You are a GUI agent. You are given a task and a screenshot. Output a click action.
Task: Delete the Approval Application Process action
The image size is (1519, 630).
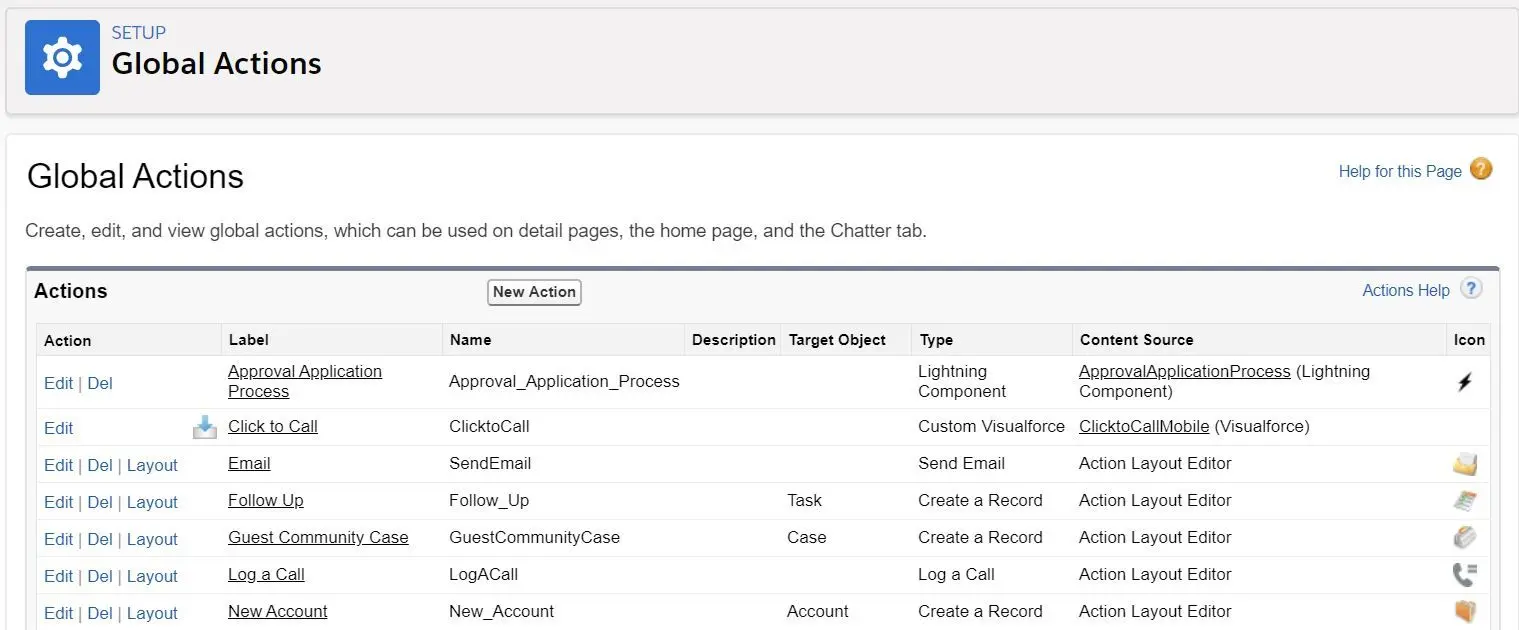tap(100, 383)
